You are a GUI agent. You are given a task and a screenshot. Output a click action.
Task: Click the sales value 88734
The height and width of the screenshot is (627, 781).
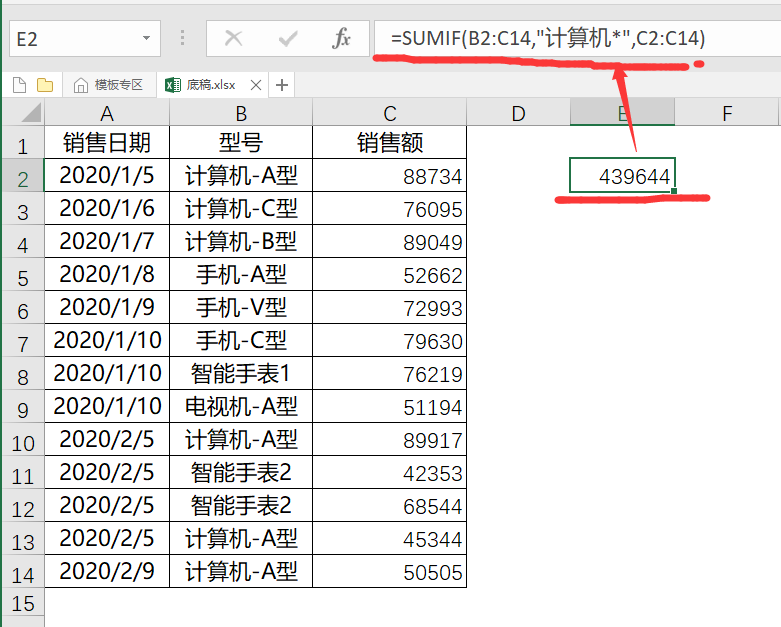coord(390,176)
